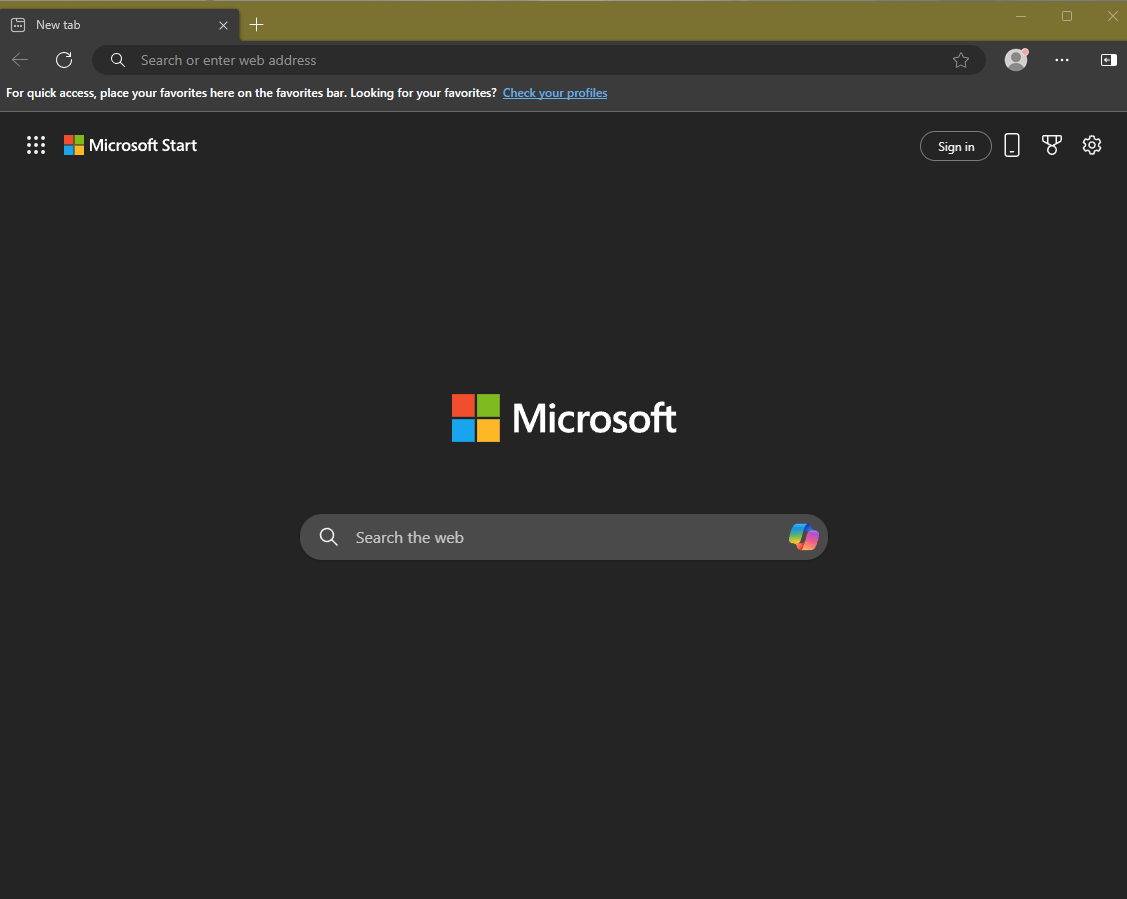Focus the address bar input

click(539, 60)
